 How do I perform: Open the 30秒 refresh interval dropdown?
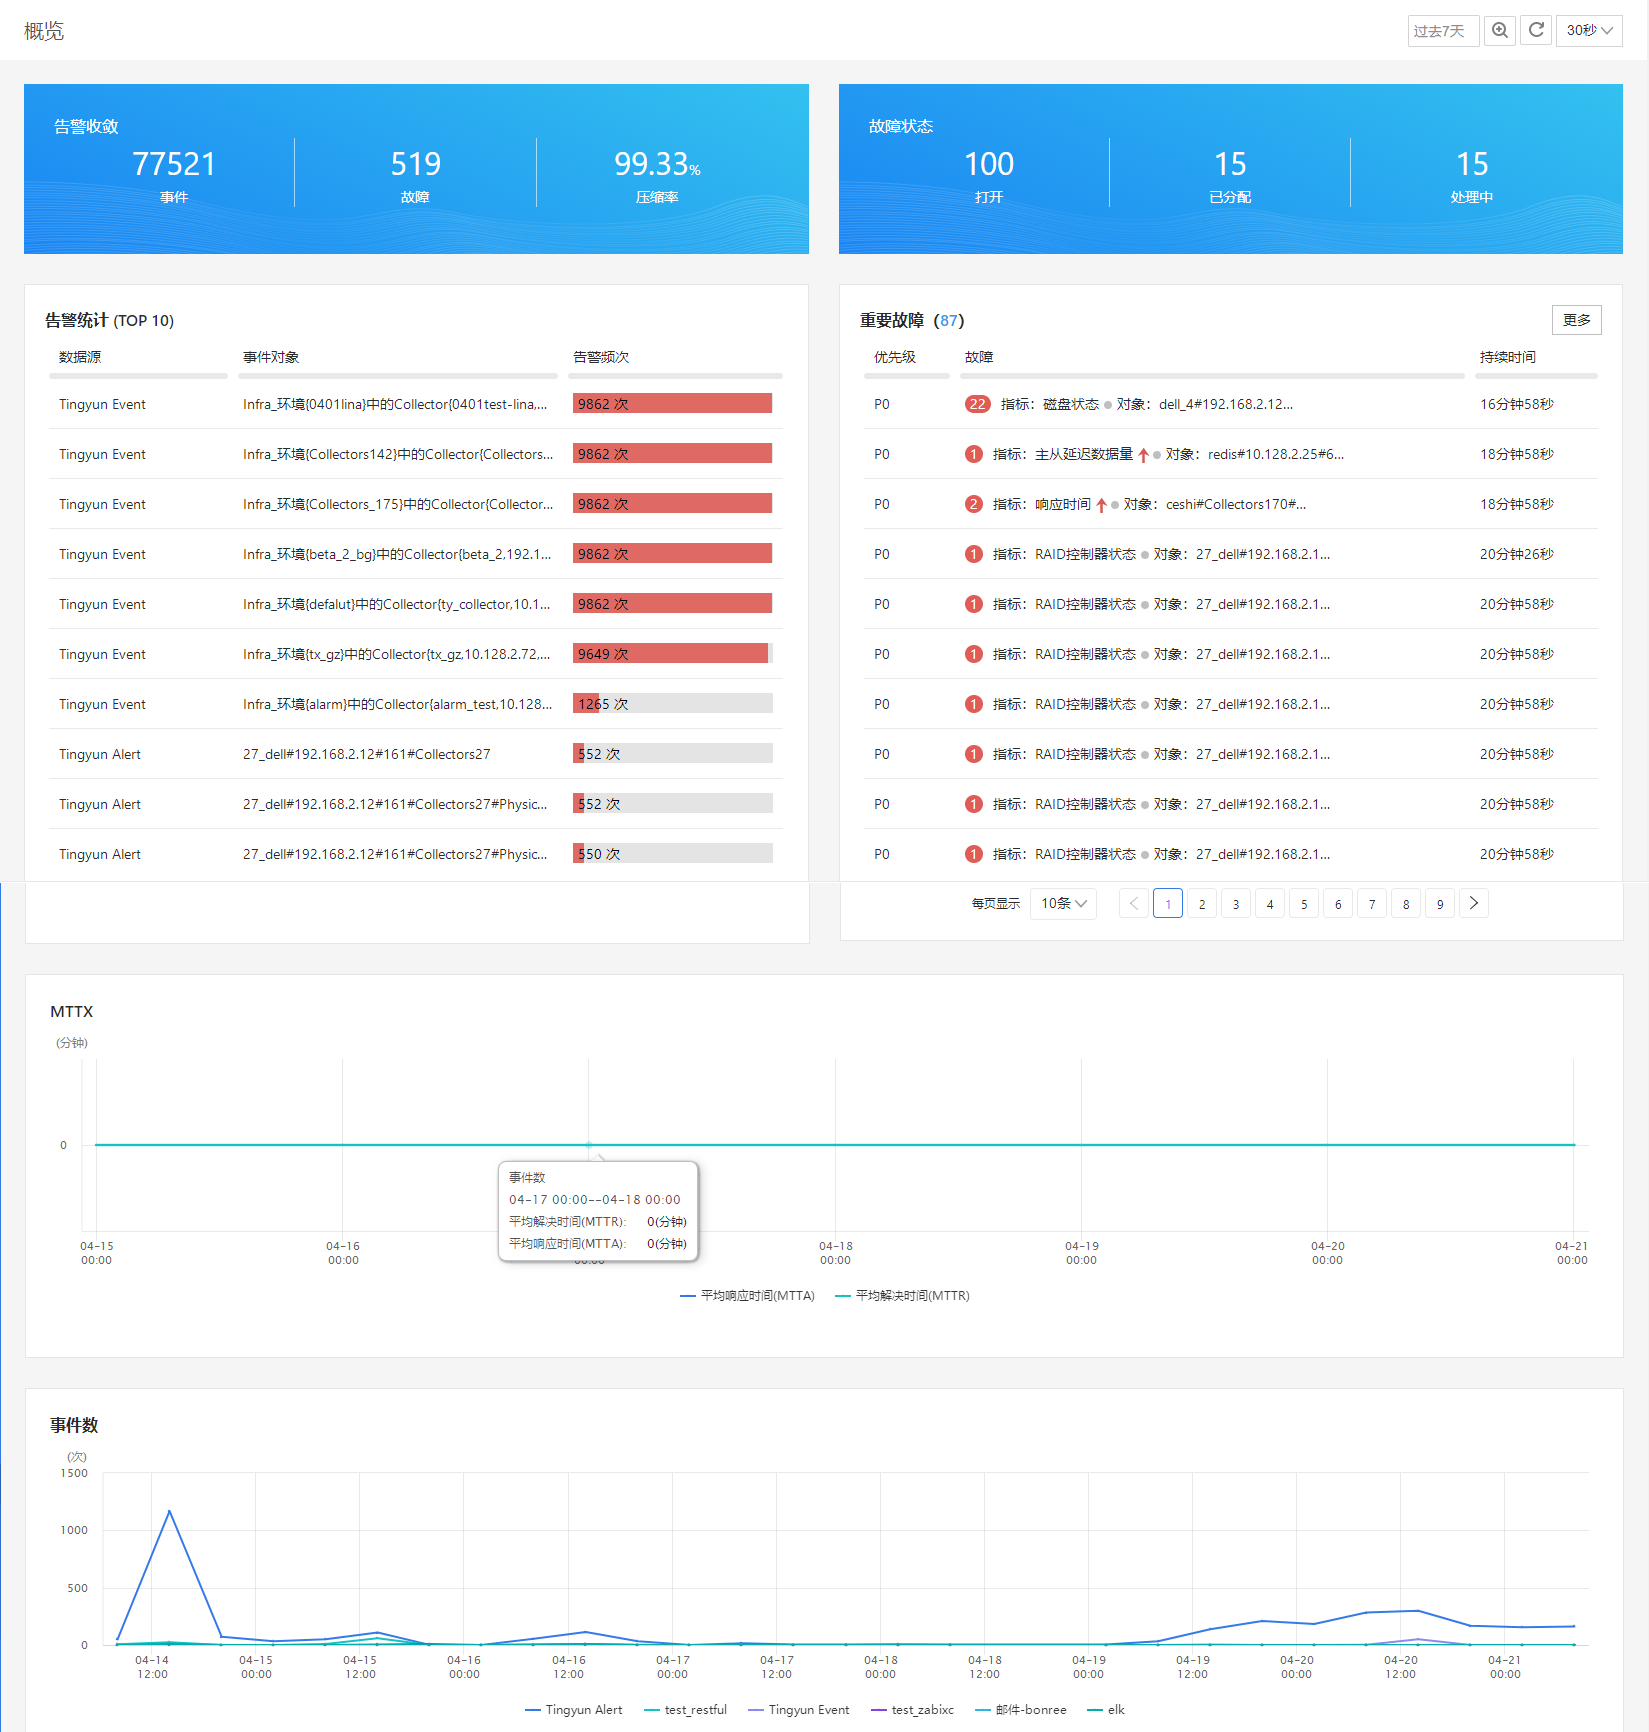coord(1589,31)
